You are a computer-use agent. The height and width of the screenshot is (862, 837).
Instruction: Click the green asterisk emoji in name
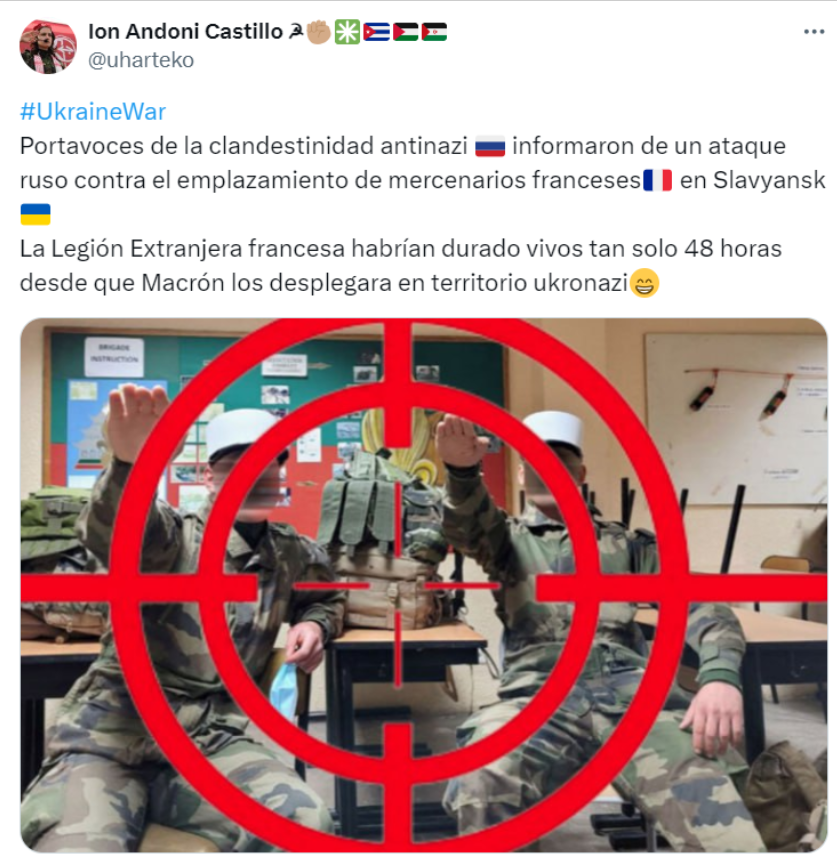point(347,32)
